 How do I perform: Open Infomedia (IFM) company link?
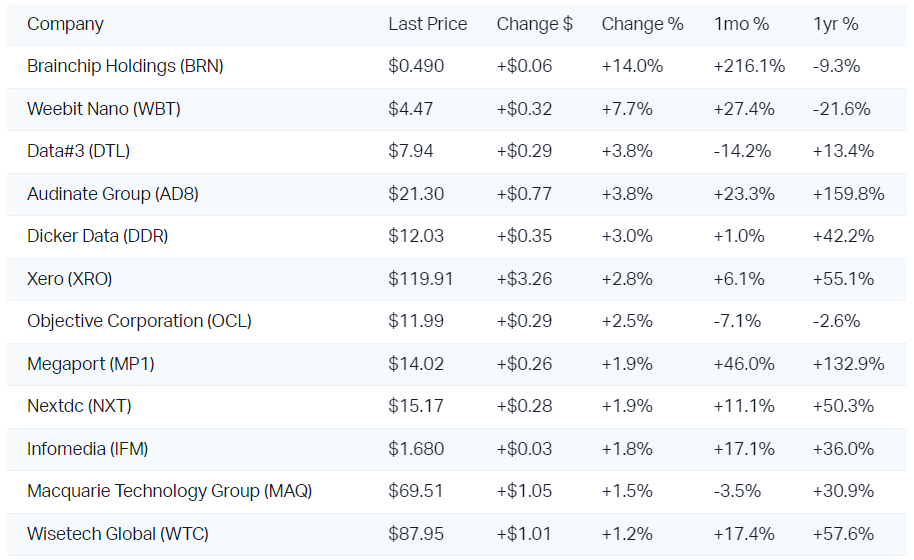pos(87,449)
